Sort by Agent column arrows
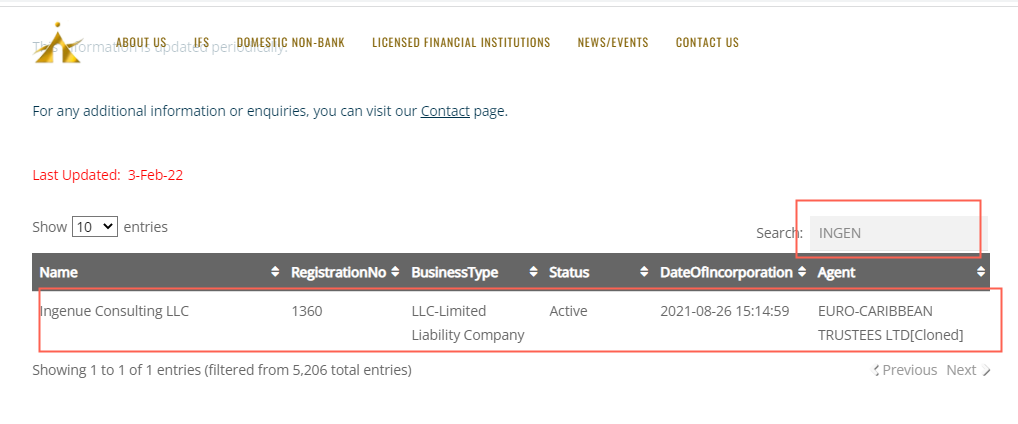The width and height of the screenshot is (1018, 424). [980, 272]
